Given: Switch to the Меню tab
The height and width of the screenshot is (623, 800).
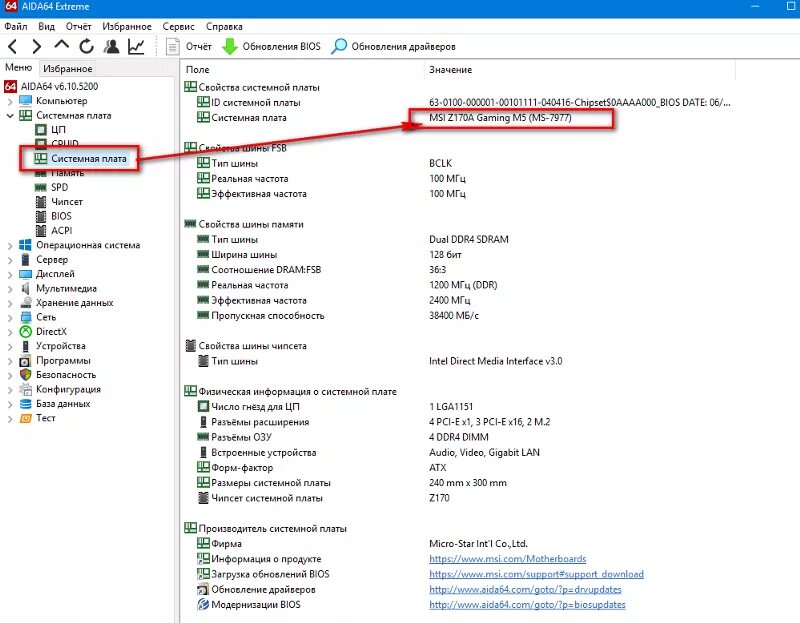Looking at the screenshot, I should (18, 67).
